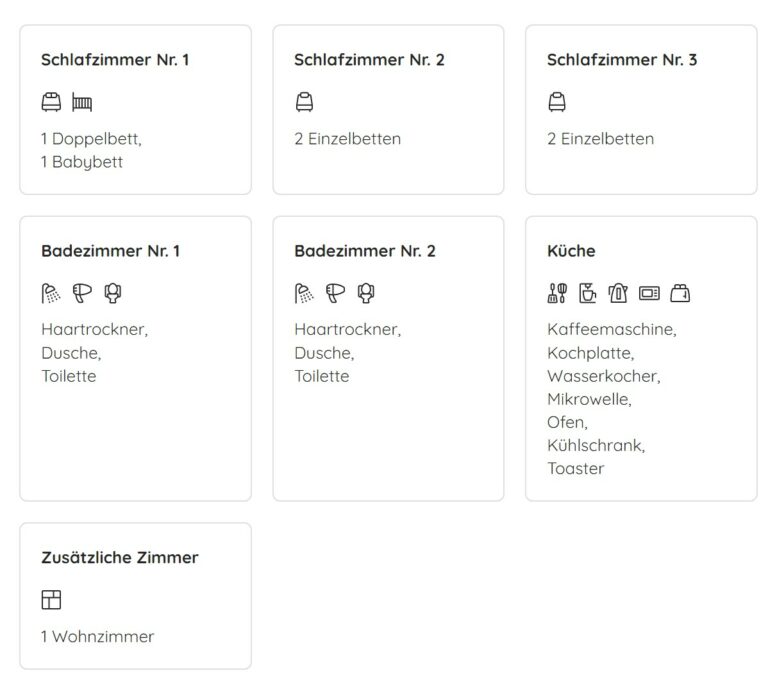The height and width of the screenshot is (689, 768).
Task: Click the microwave icon in Küche
Action: [x=649, y=293]
